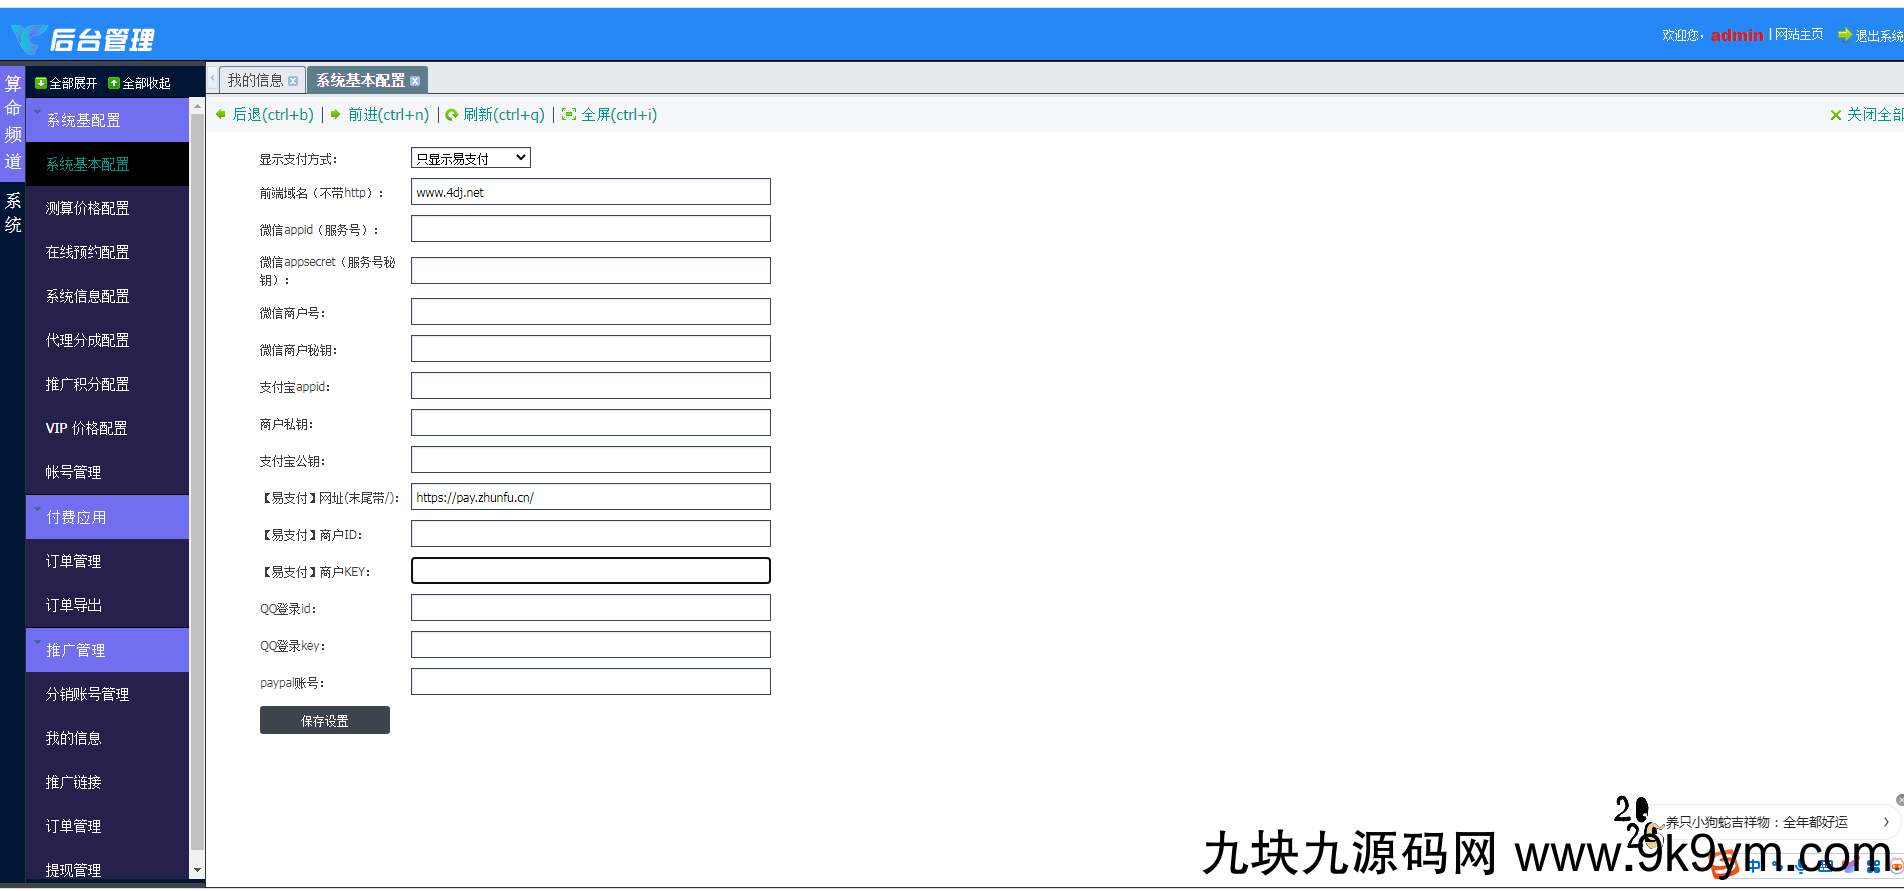The width and height of the screenshot is (1904, 891).
Task: Open 网站主页 link in header
Action: [1799, 34]
